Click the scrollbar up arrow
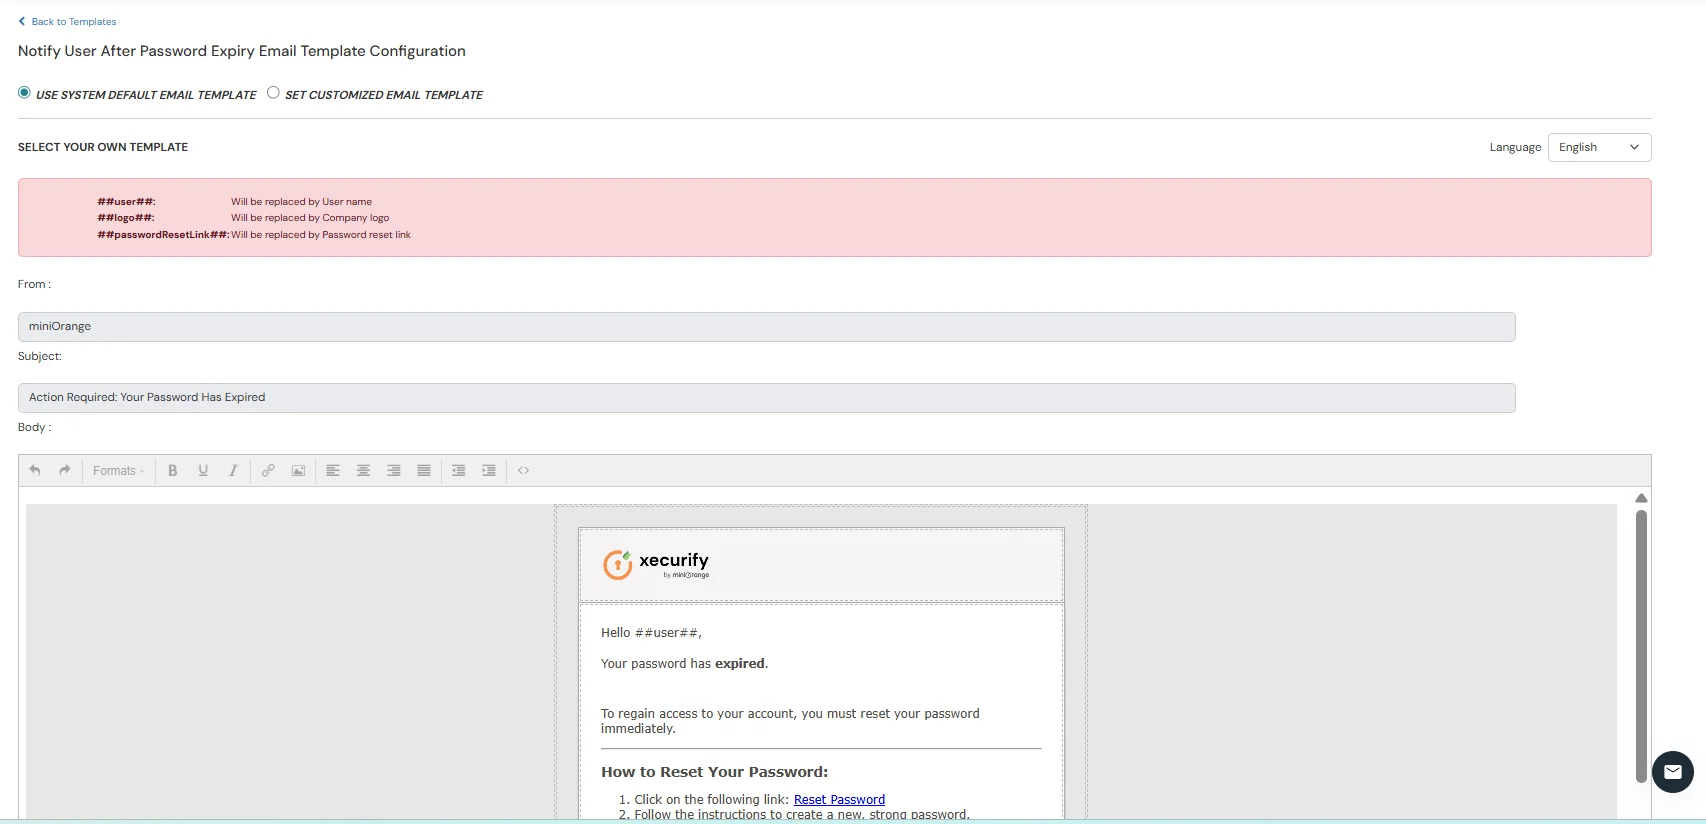 1640,498
